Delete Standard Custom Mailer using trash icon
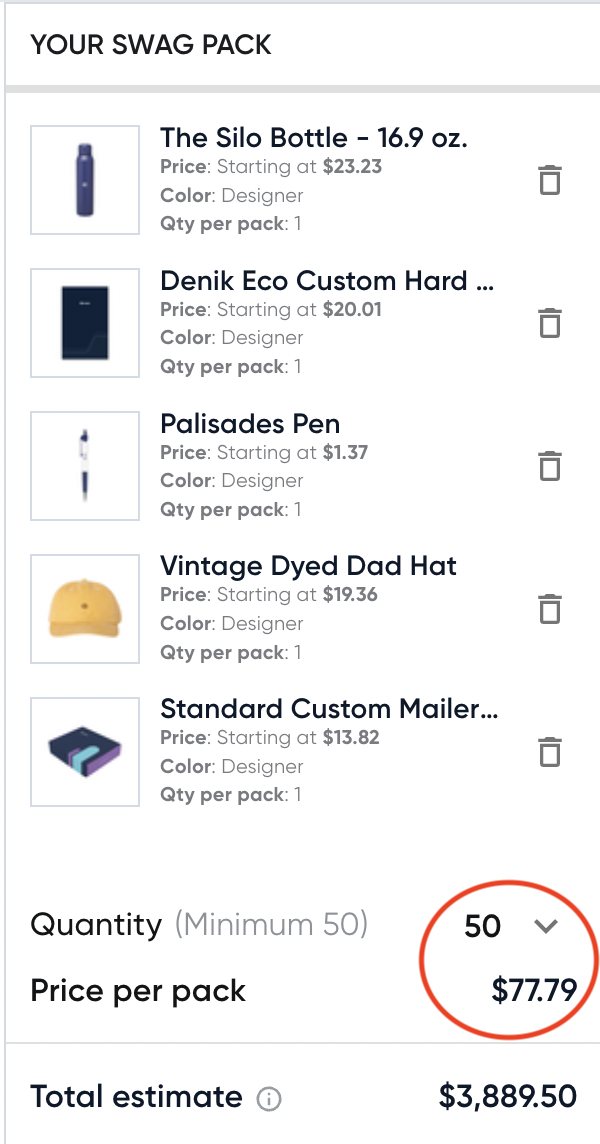This screenshot has height=1144, width=600. point(549,752)
